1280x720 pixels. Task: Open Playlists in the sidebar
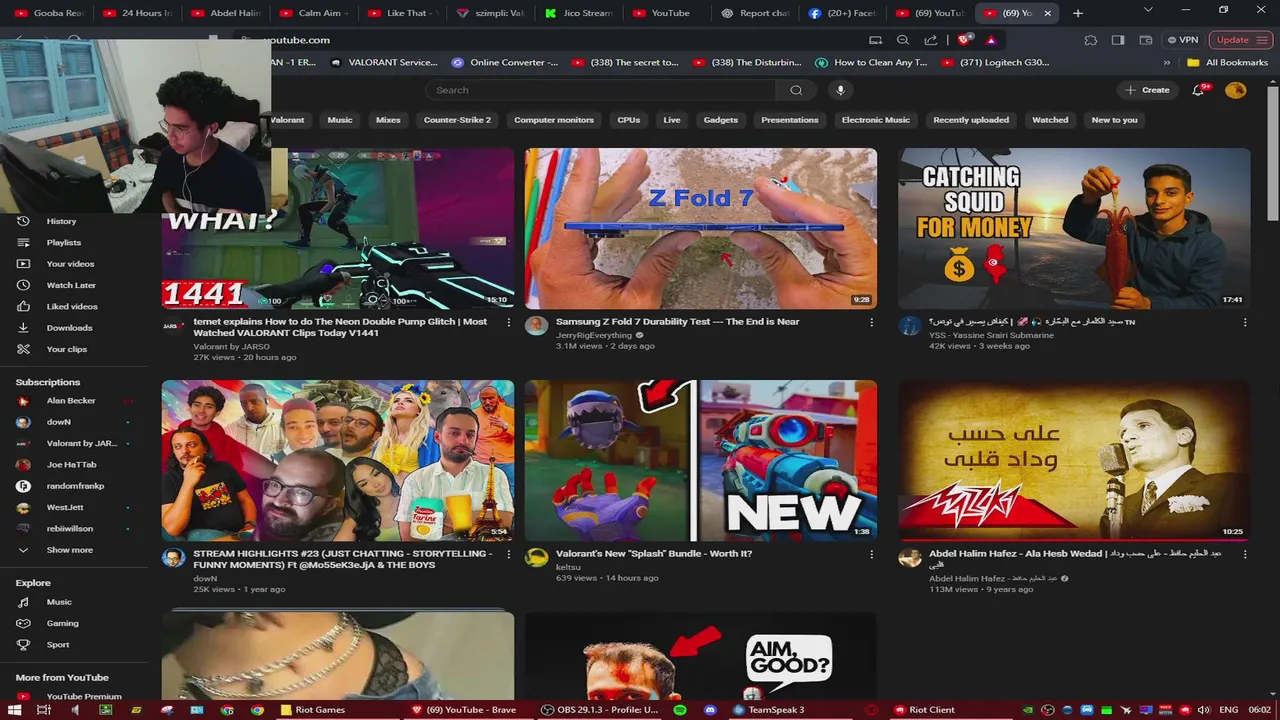coord(63,242)
